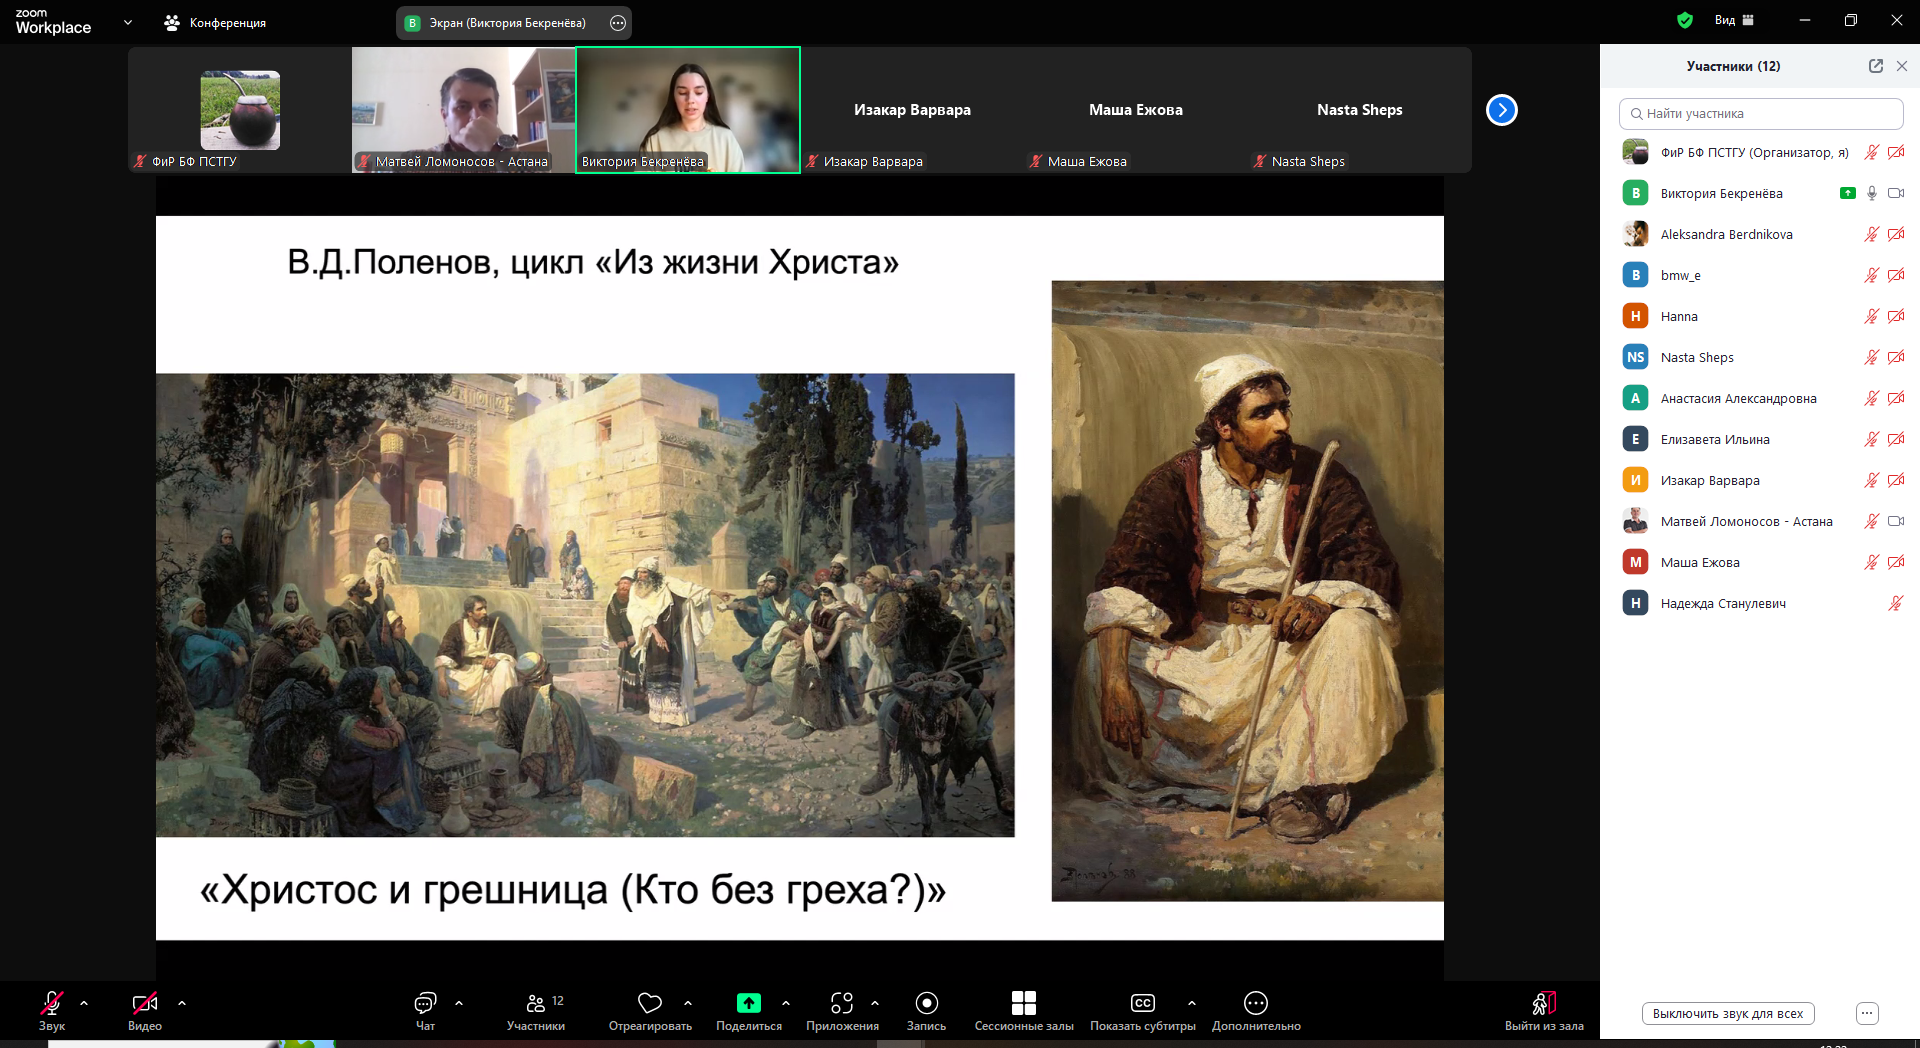Select Матвей Ломоносов - Астана video thumbnail
Image resolution: width=1920 pixels, height=1048 pixels.
pos(464,110)
